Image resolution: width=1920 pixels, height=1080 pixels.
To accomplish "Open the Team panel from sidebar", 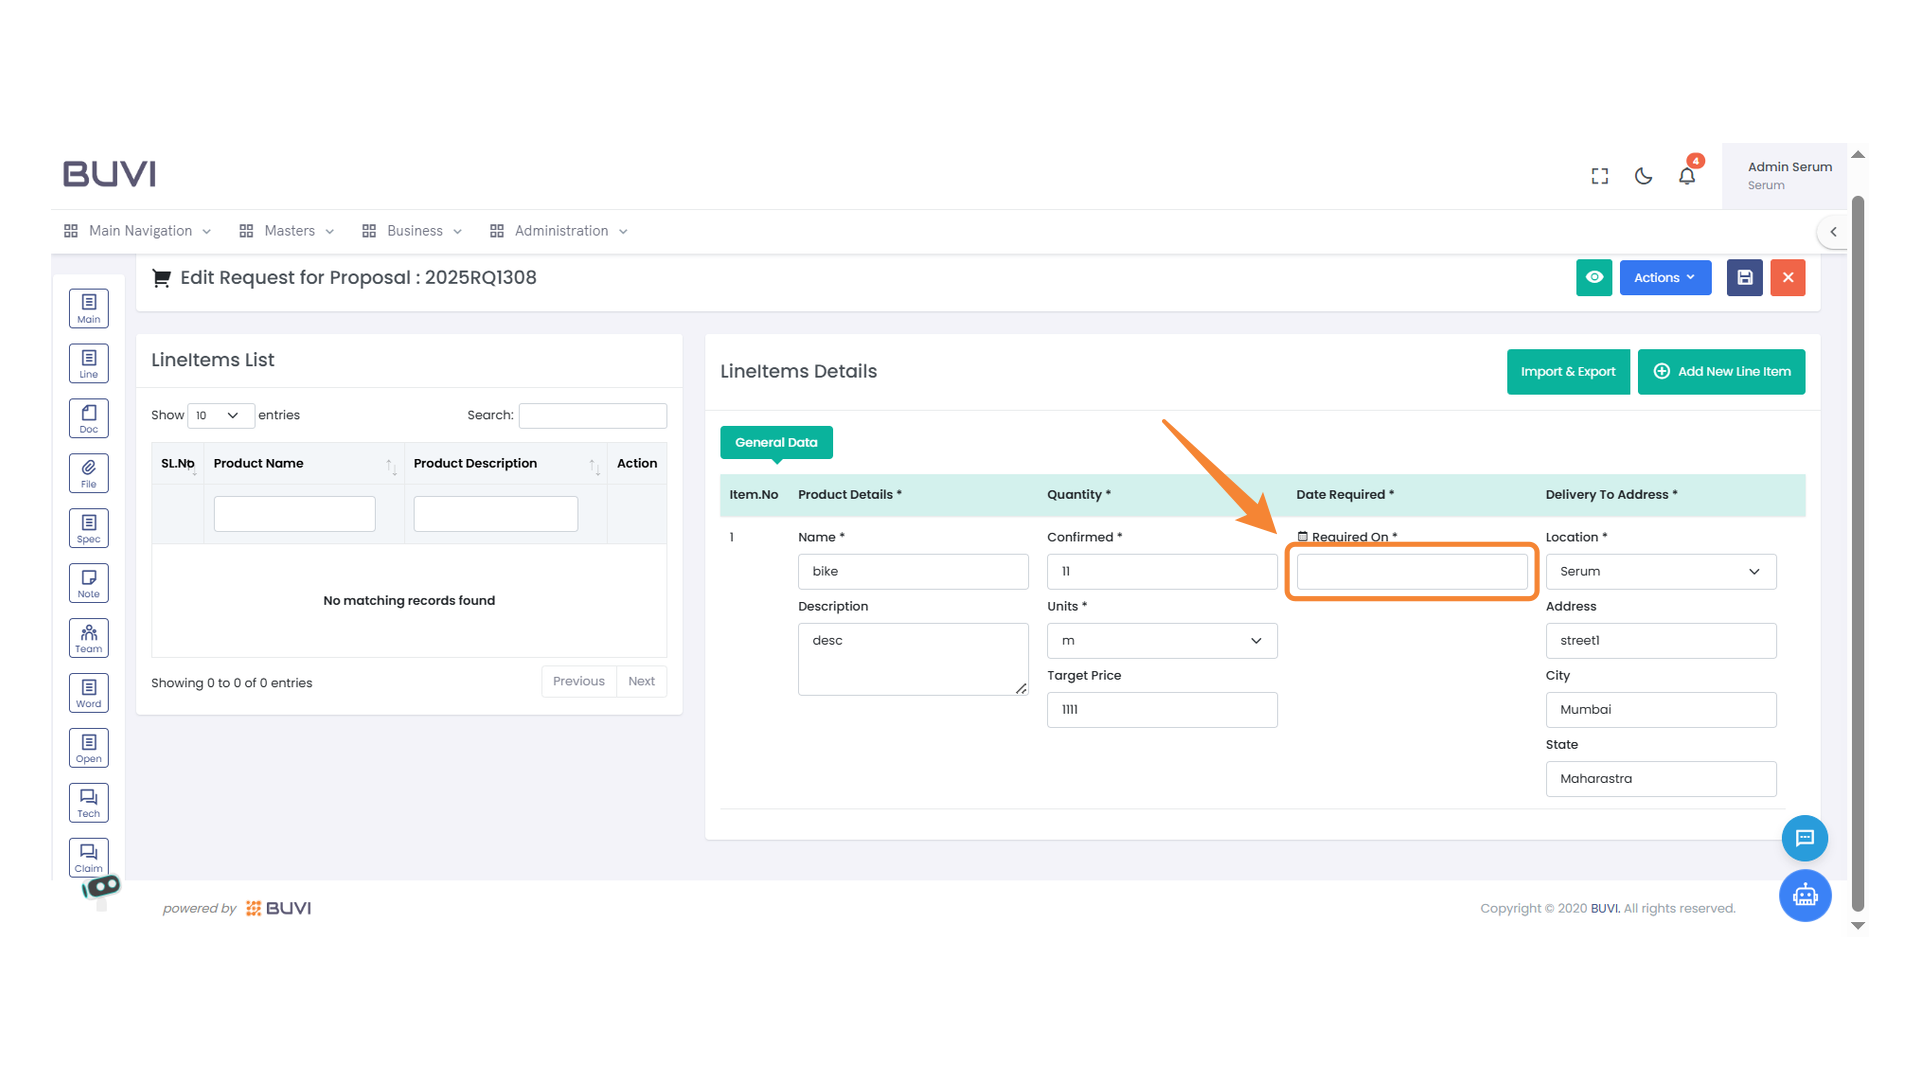I will coord(88,637).
